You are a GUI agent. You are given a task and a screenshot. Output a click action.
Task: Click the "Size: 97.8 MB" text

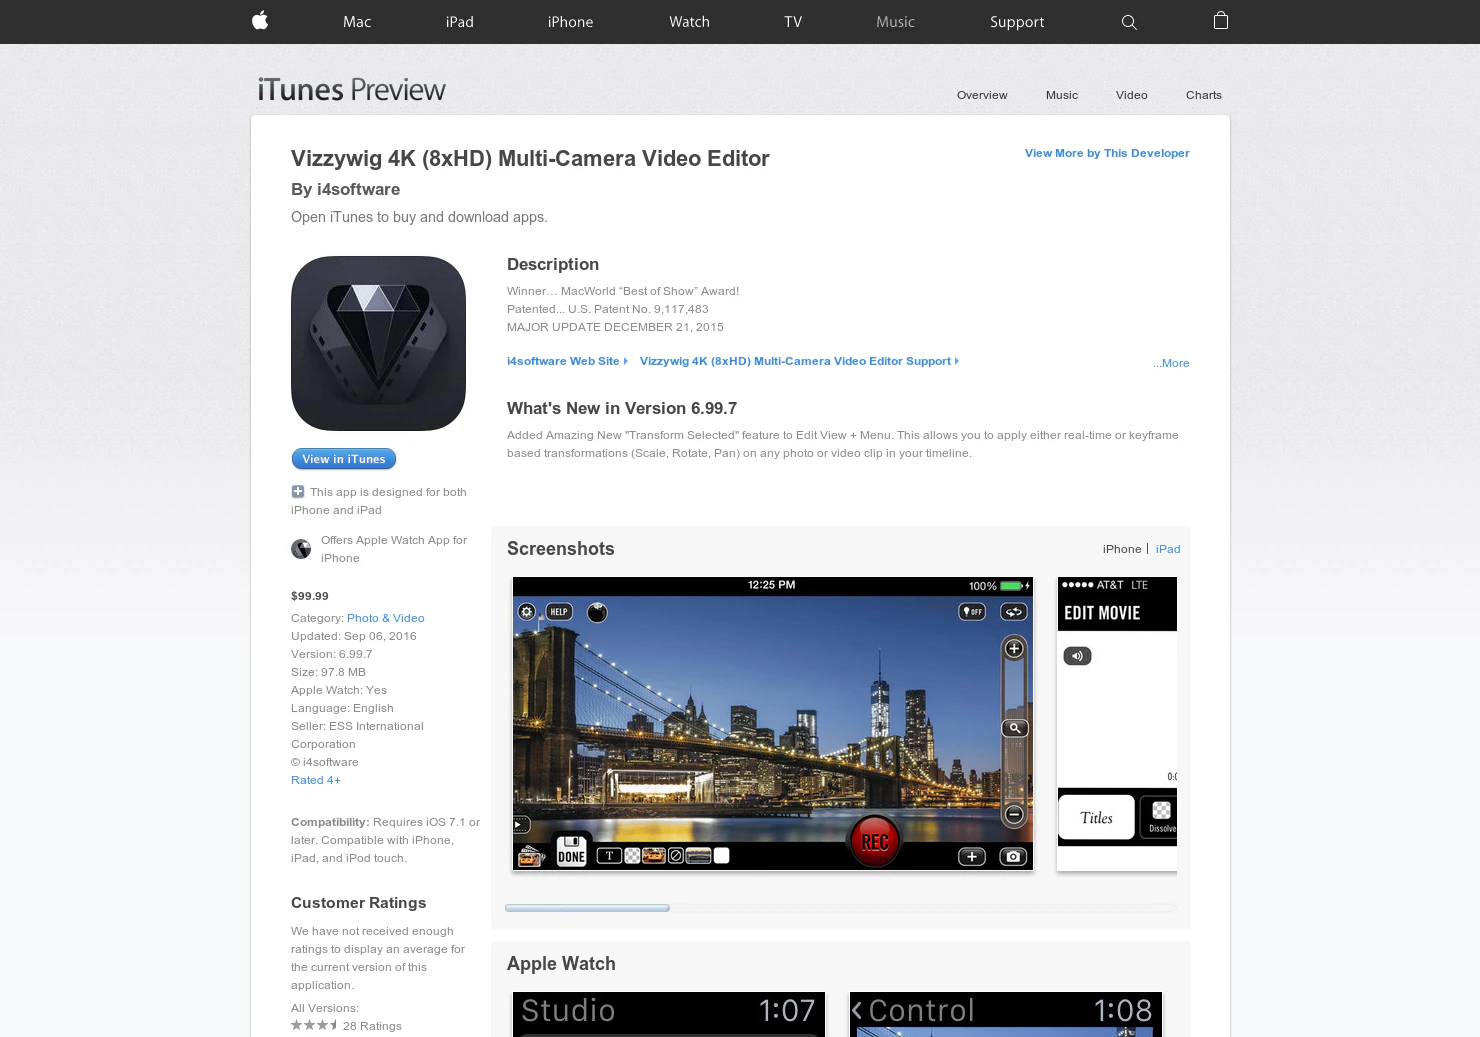tap(328, 672)
